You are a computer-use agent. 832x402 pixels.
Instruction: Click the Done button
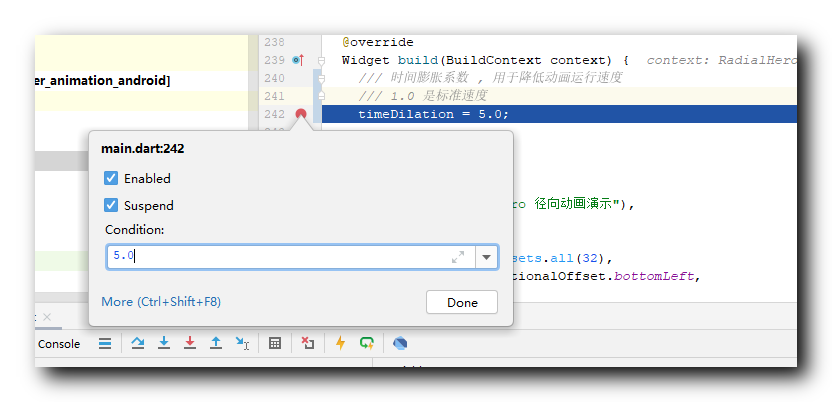(462, 302)
